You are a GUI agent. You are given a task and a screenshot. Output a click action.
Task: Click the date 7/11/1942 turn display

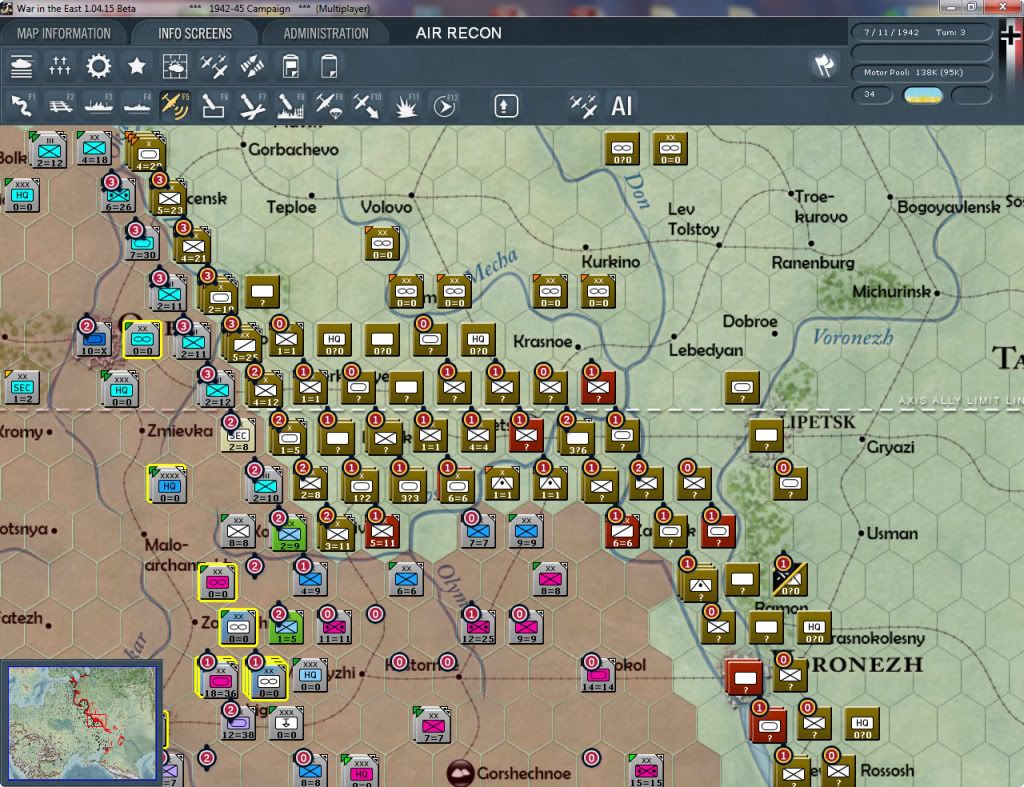click(x=921, y=32)
